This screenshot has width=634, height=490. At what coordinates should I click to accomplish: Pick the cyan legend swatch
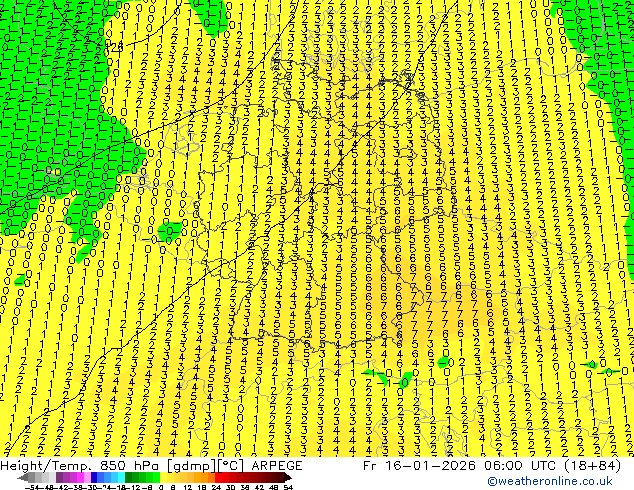pyautogui.click(x=122, y=477)
